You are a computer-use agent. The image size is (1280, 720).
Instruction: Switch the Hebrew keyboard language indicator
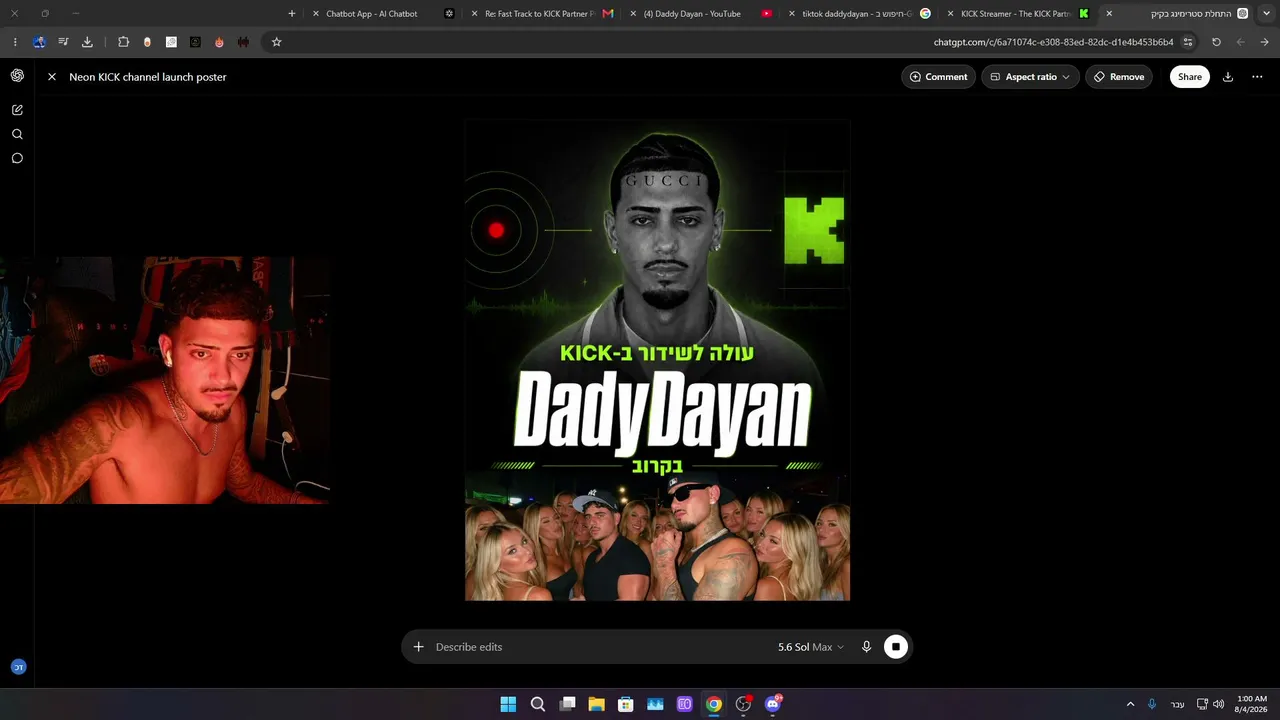pos(1177,704)
